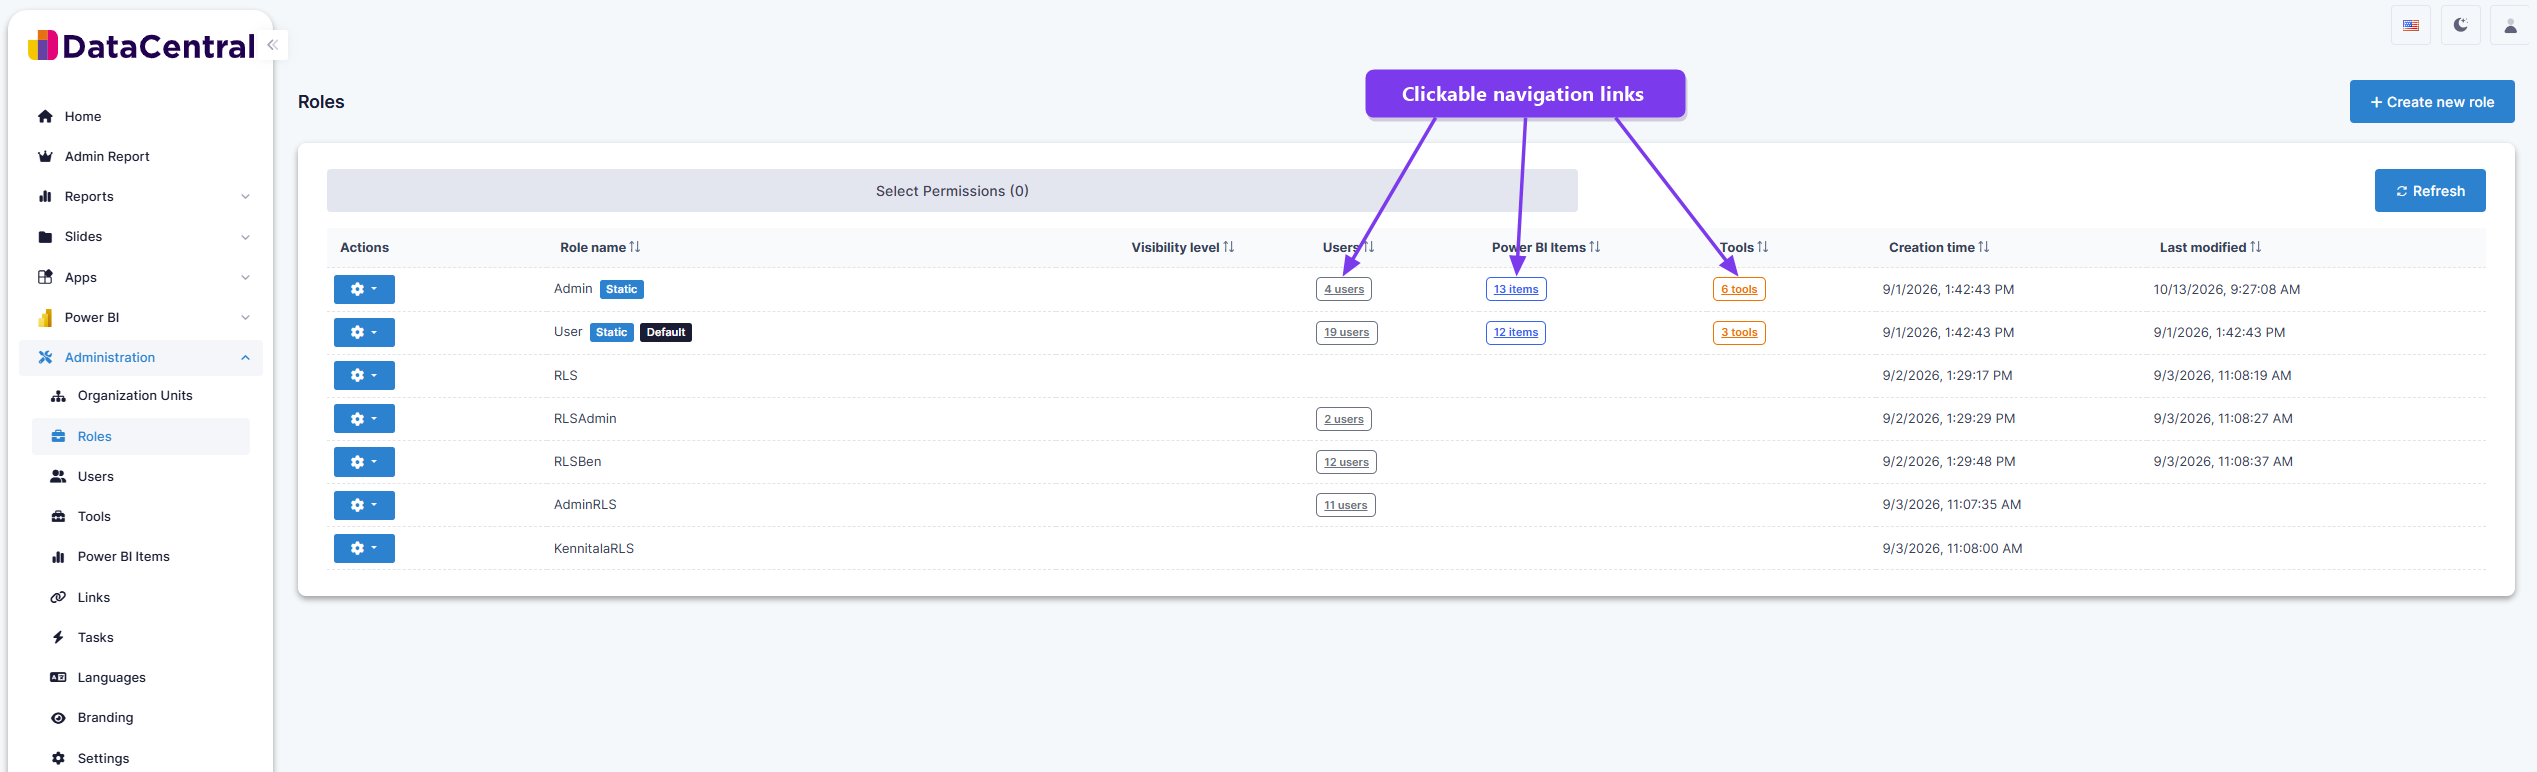Click the Create new role button
Screen dimensions: 2537x772
[2432, 102]
